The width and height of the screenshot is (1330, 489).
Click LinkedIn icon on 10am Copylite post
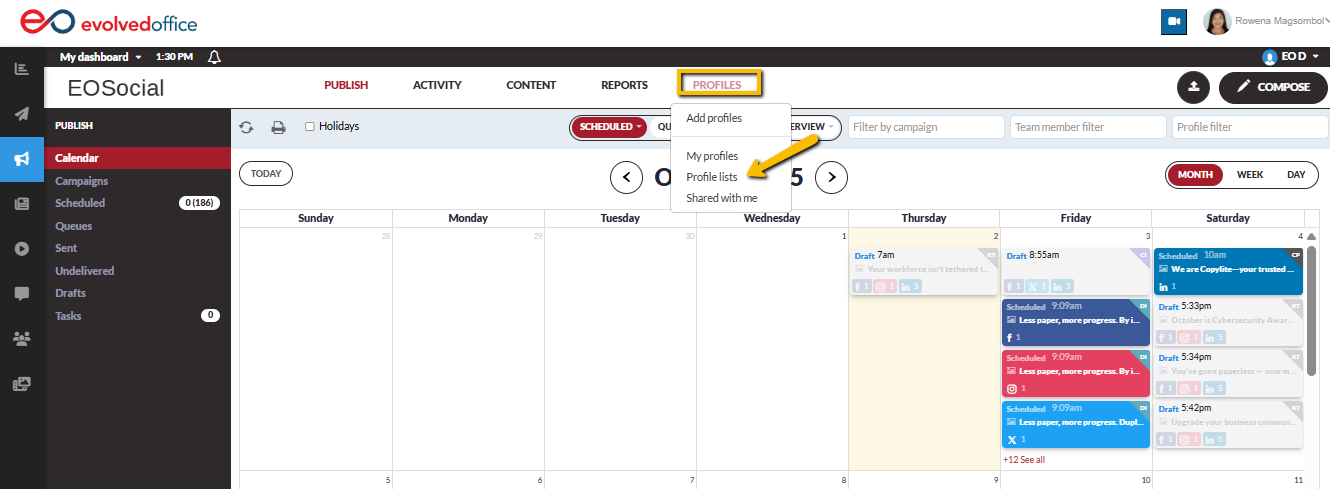1162,286
